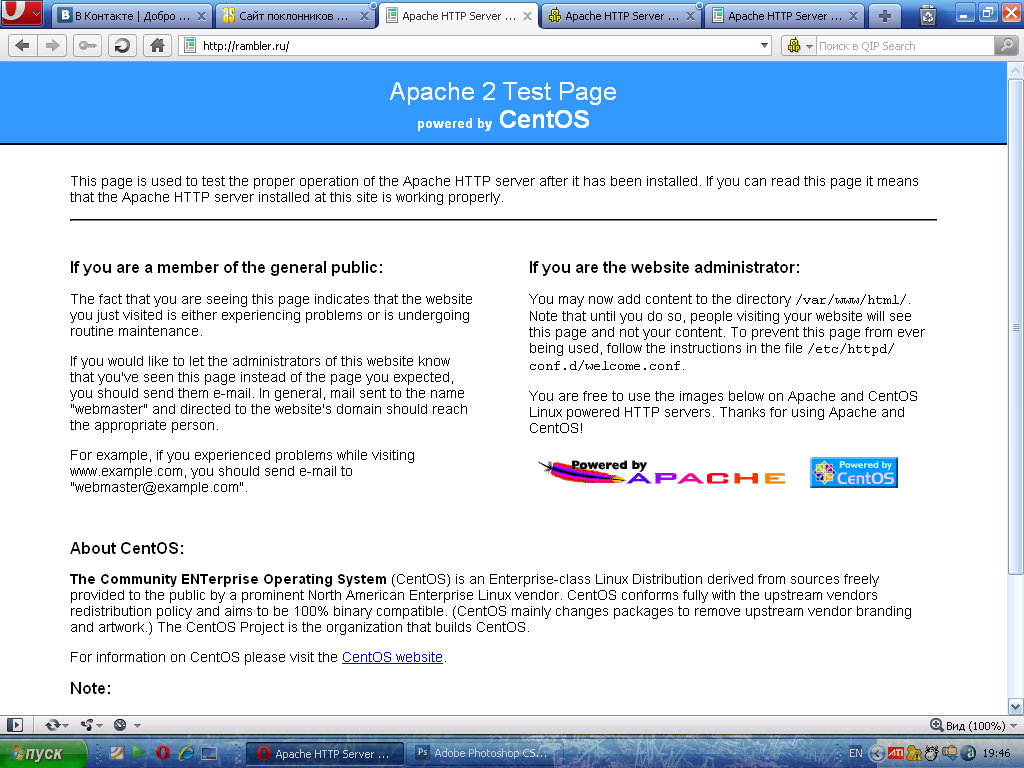Switch to the Сайт поклонников tab
The image size is (1024, 768).
(x=294, y=16)
